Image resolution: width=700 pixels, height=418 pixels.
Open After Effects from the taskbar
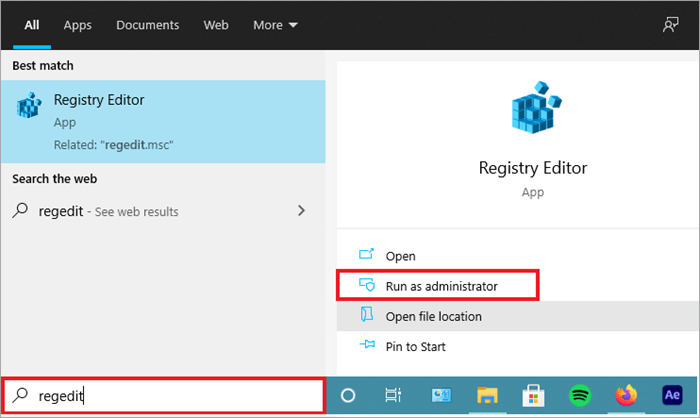(x=672, y=395)
